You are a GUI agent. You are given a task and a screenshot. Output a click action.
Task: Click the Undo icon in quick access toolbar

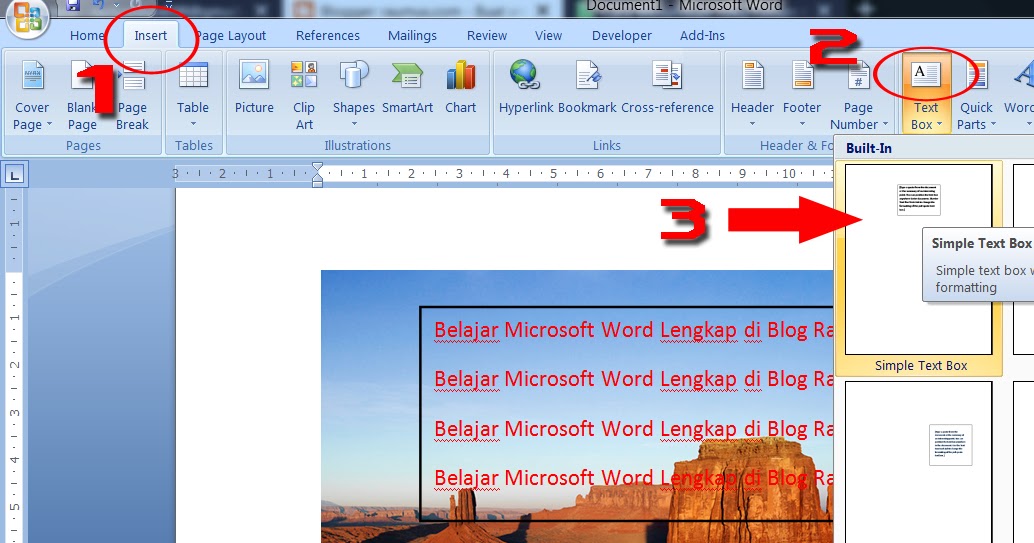(x=98, y=5)
